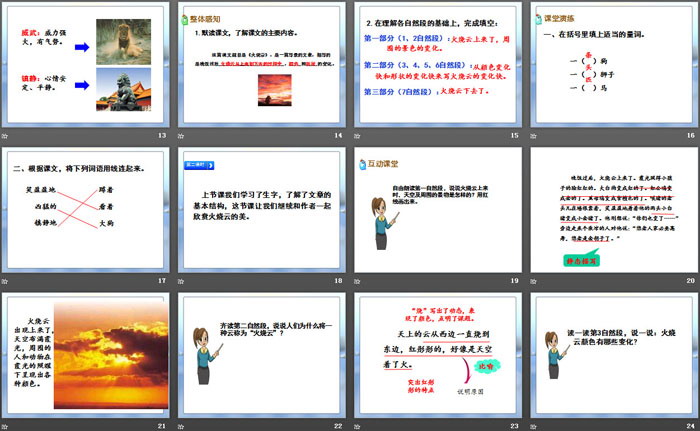The width and height of the screenshot is (700, 431).
Task: Click animation star icon under slide 14
Action: (181, 136)
